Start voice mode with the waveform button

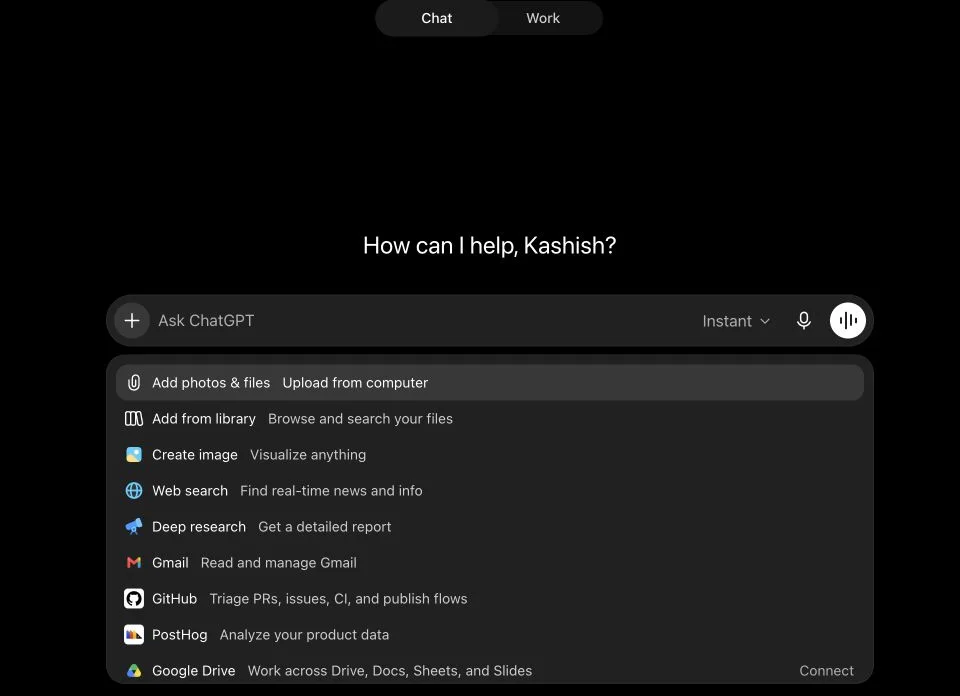tap(848, 321)
